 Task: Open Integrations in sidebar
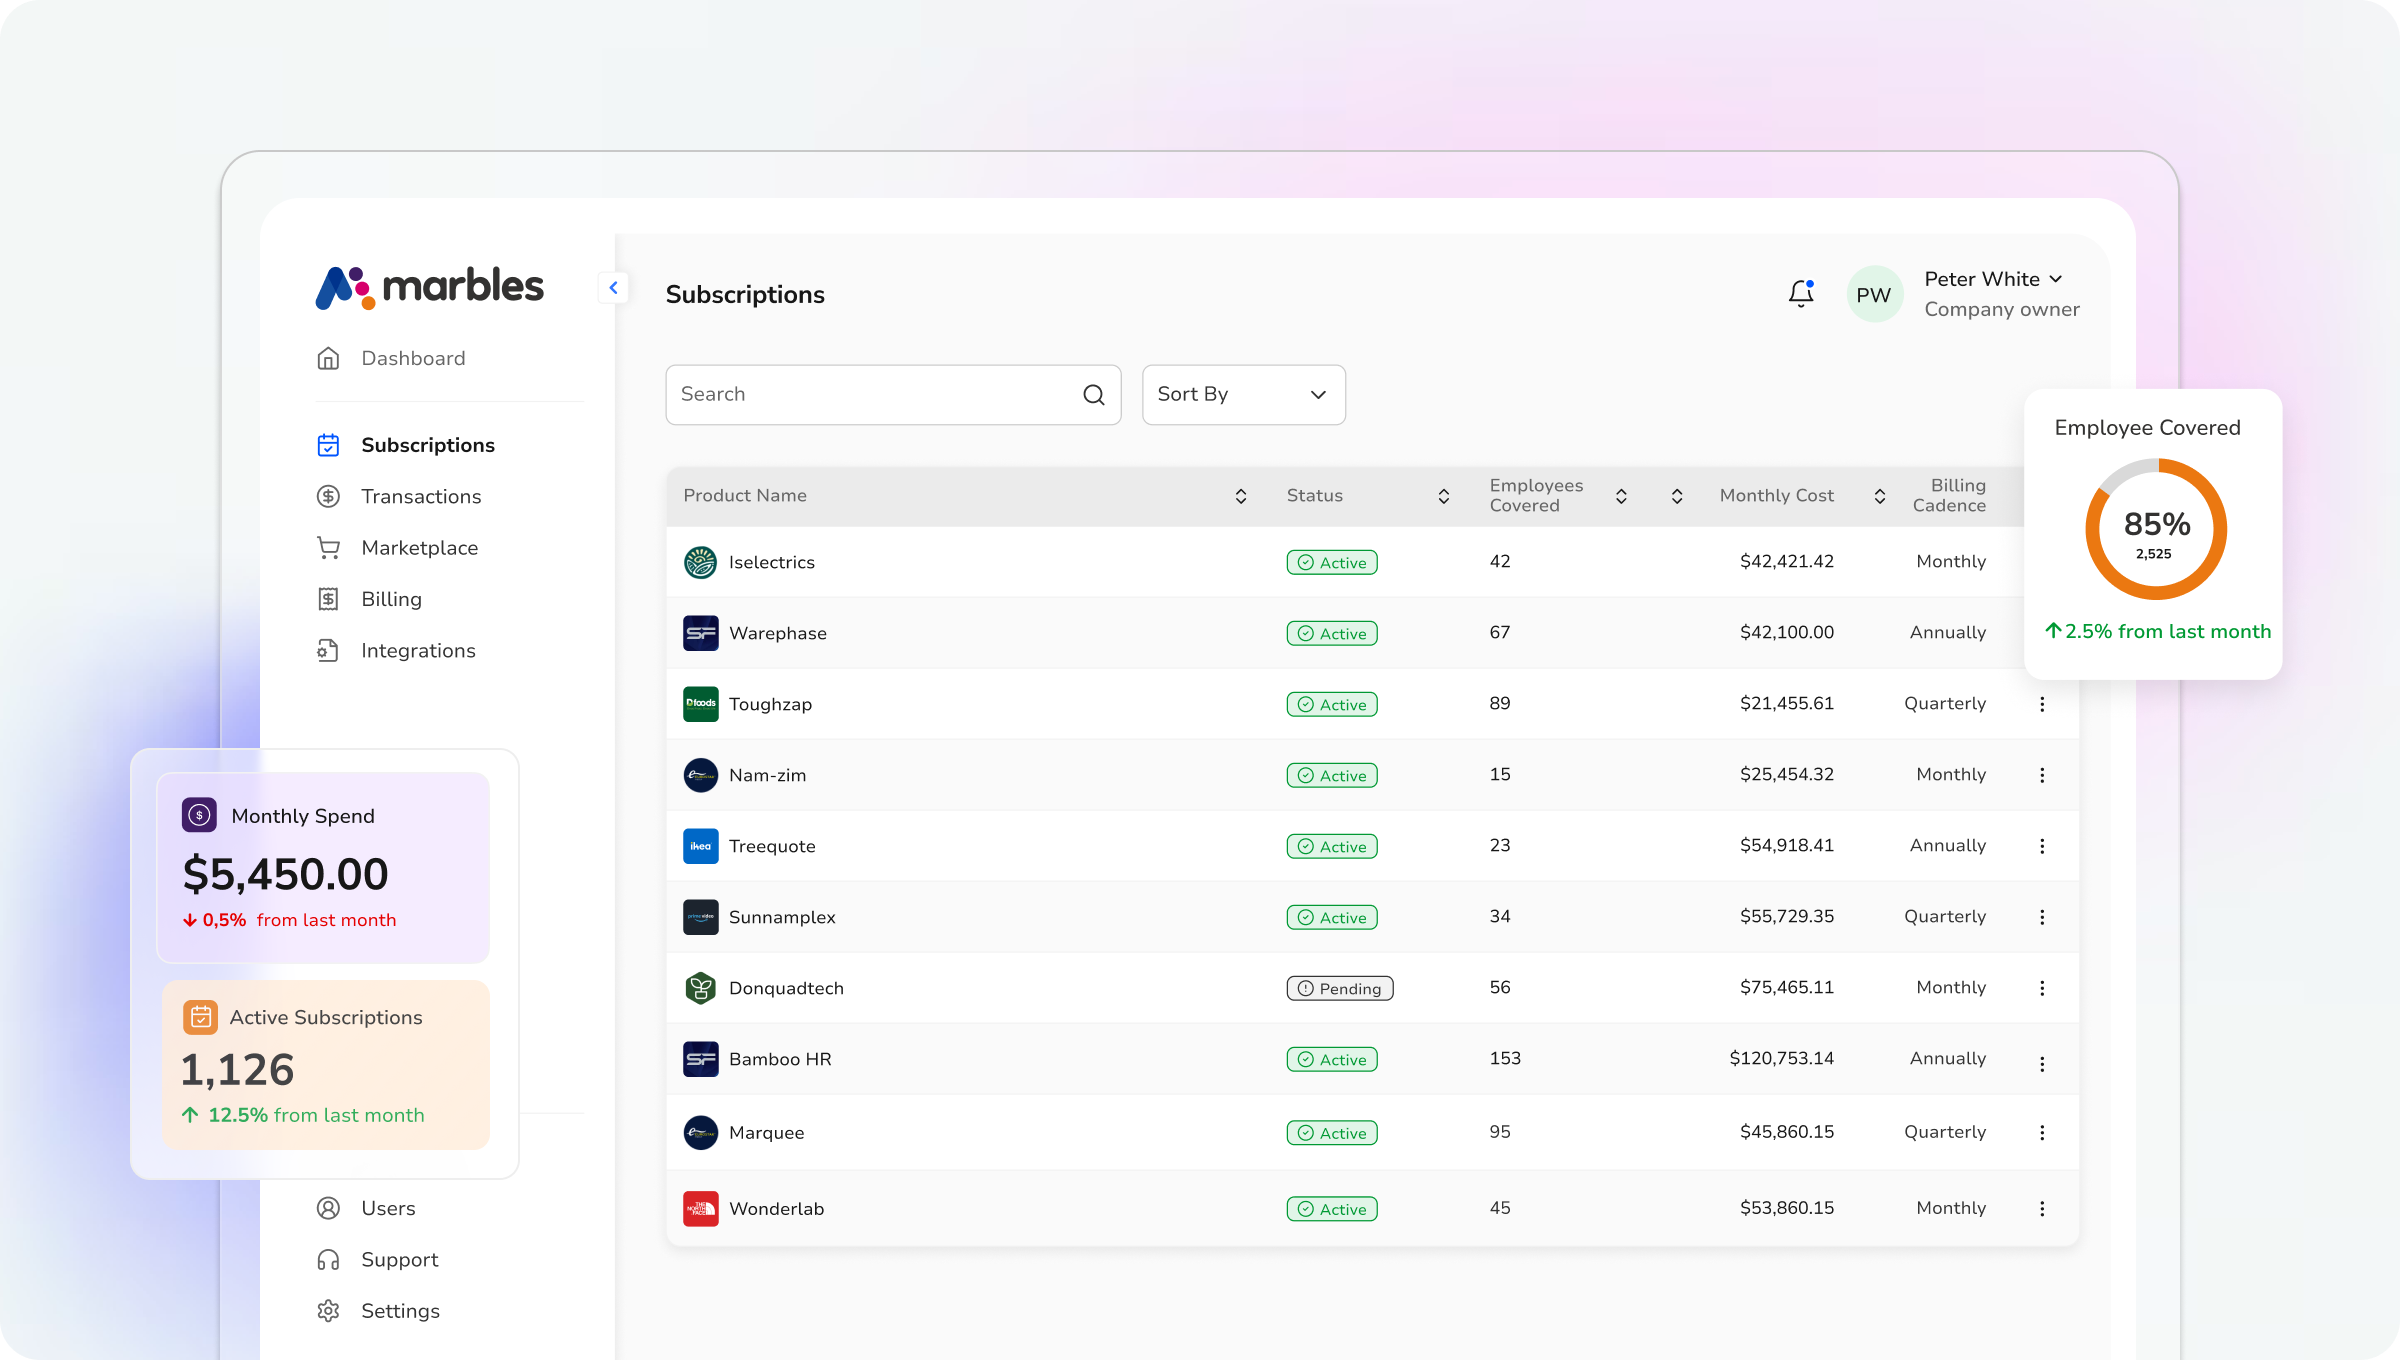tap(396, 651)
